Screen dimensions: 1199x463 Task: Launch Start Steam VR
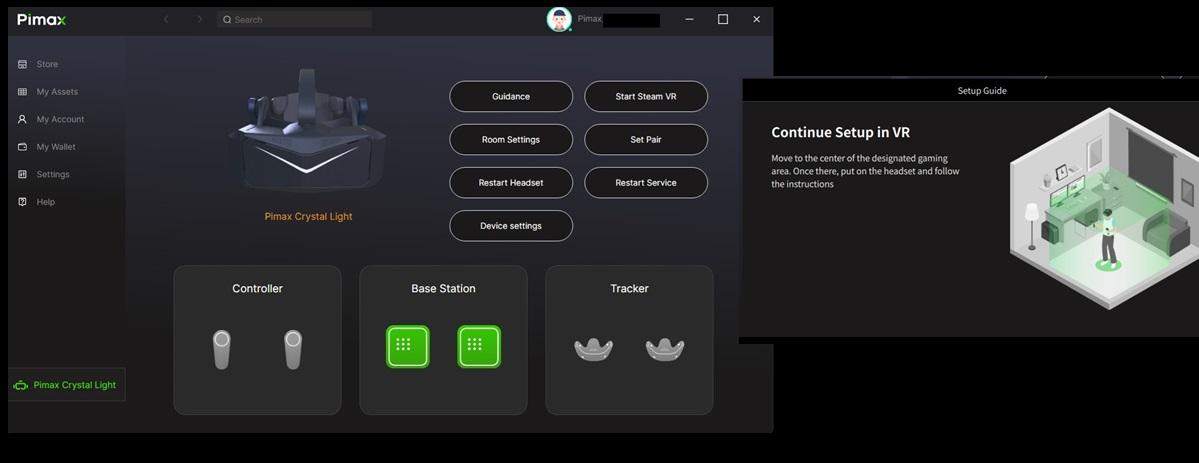(646, 96)
